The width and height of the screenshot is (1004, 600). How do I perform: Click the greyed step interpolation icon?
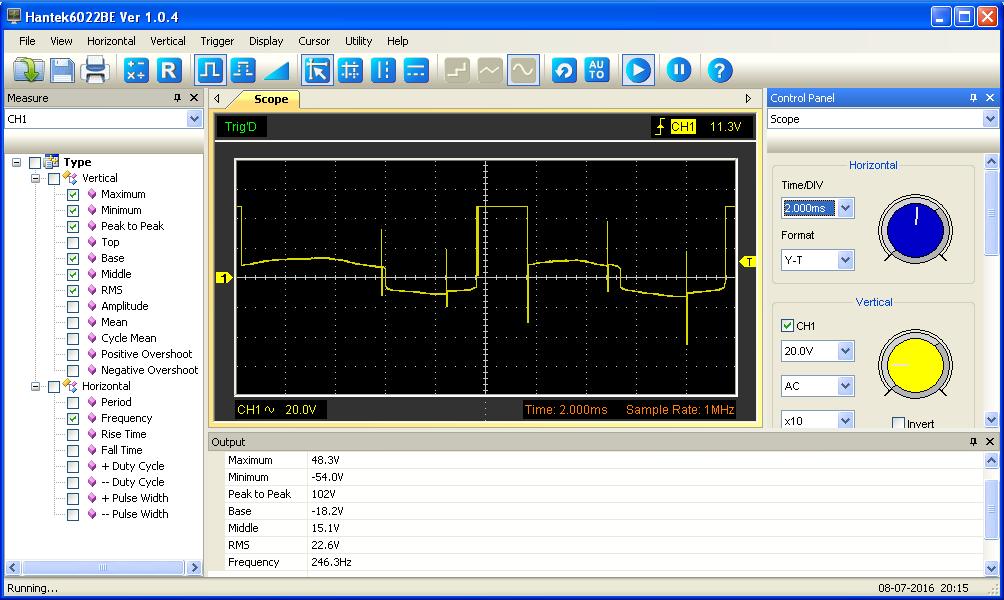pyautogui.click(x=457, y=70)
